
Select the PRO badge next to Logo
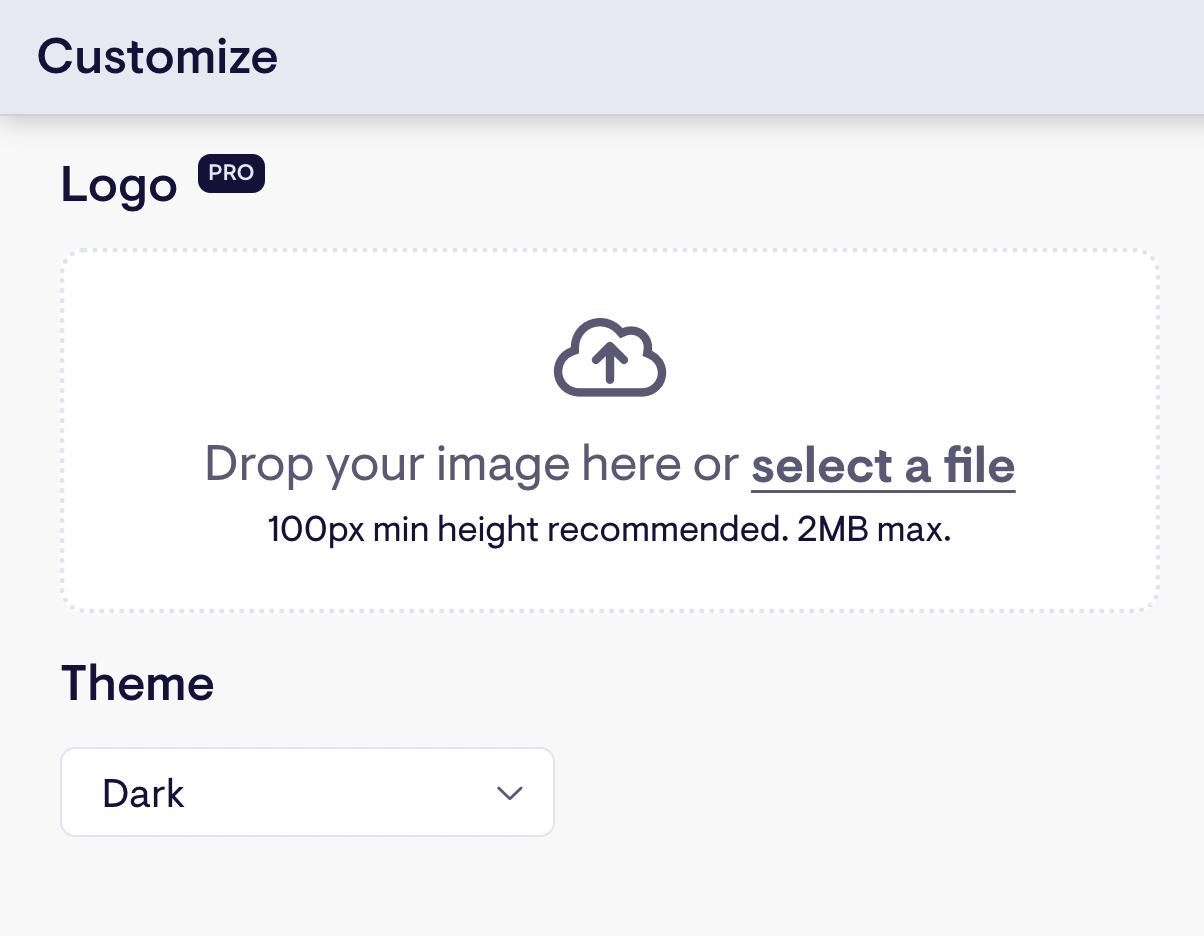point(231,173)
